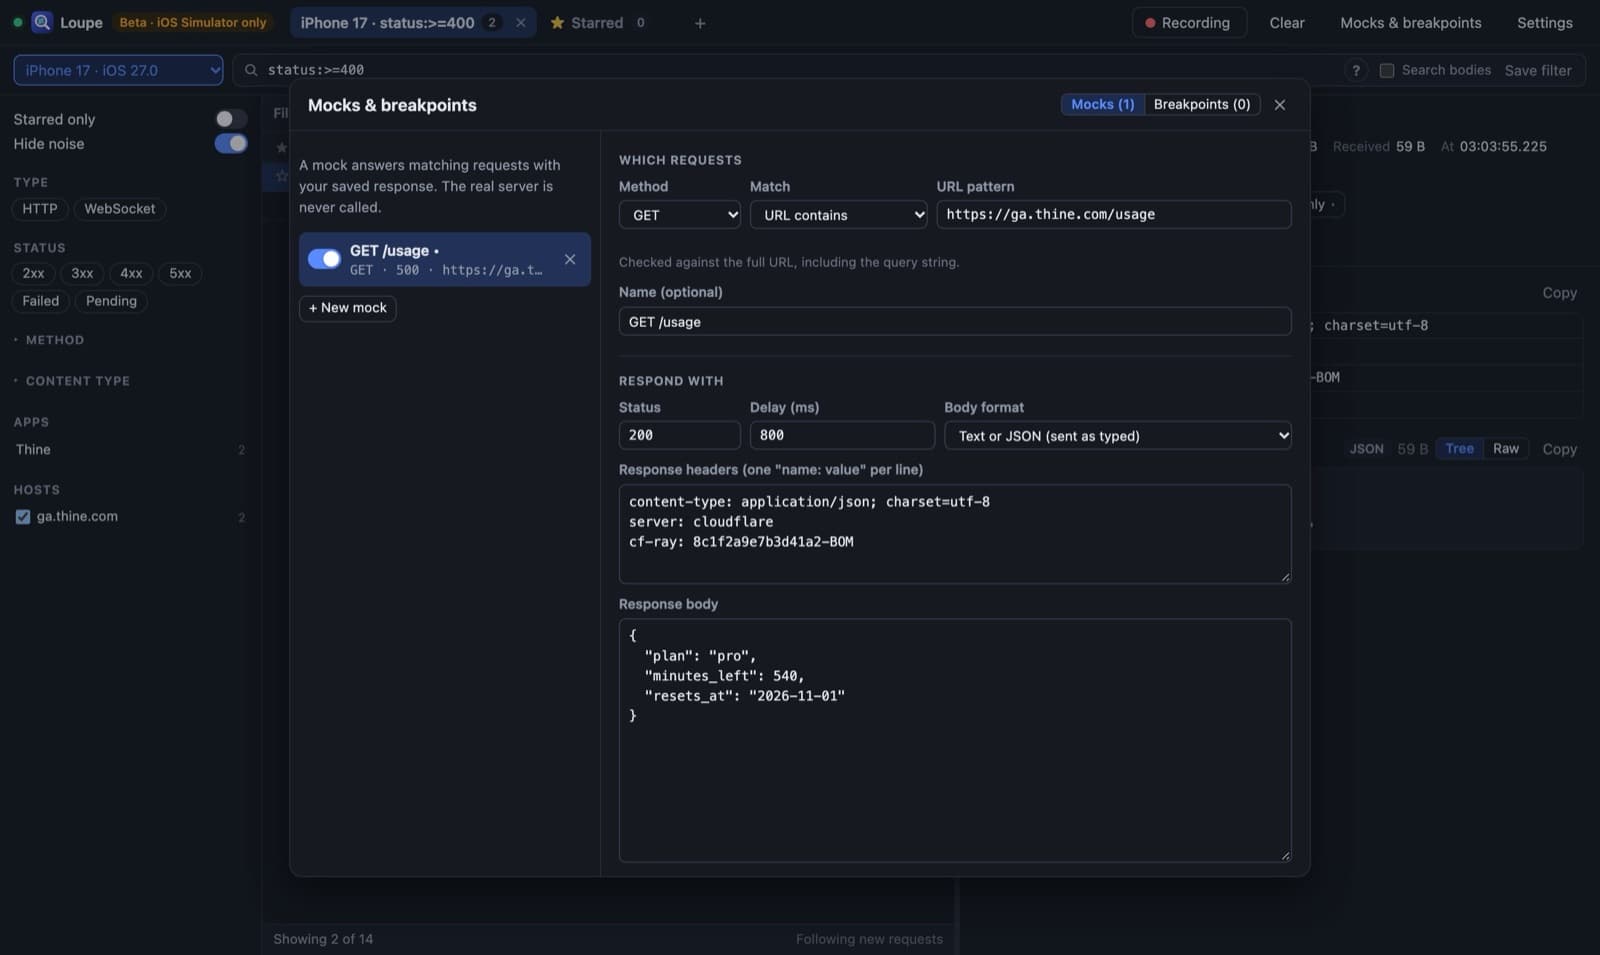Screen dimensions: 1600x955
Task: Filter by 5xx status chip
Action: coord(180,273)
